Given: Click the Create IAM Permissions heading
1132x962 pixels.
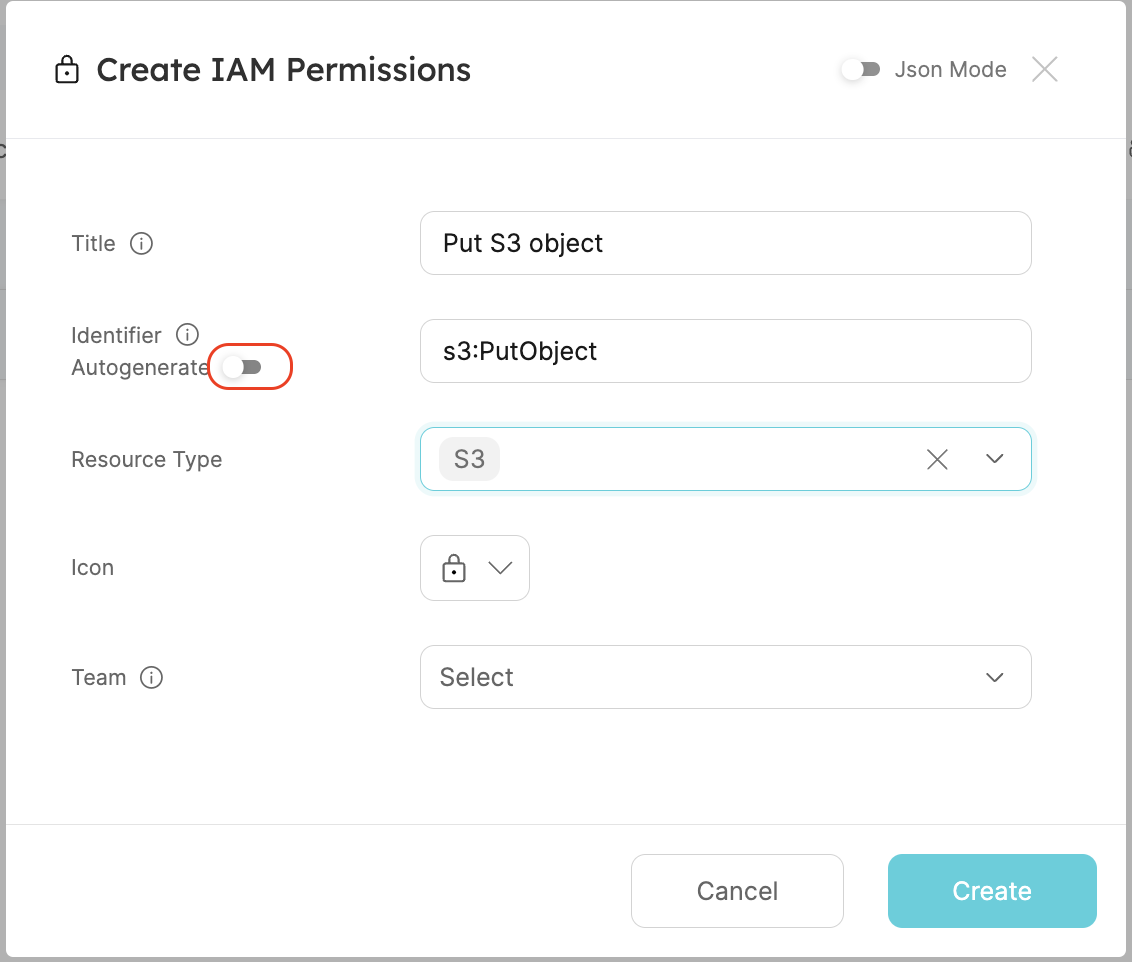Looking at the screenshot, I should click(x=283, y=70).
